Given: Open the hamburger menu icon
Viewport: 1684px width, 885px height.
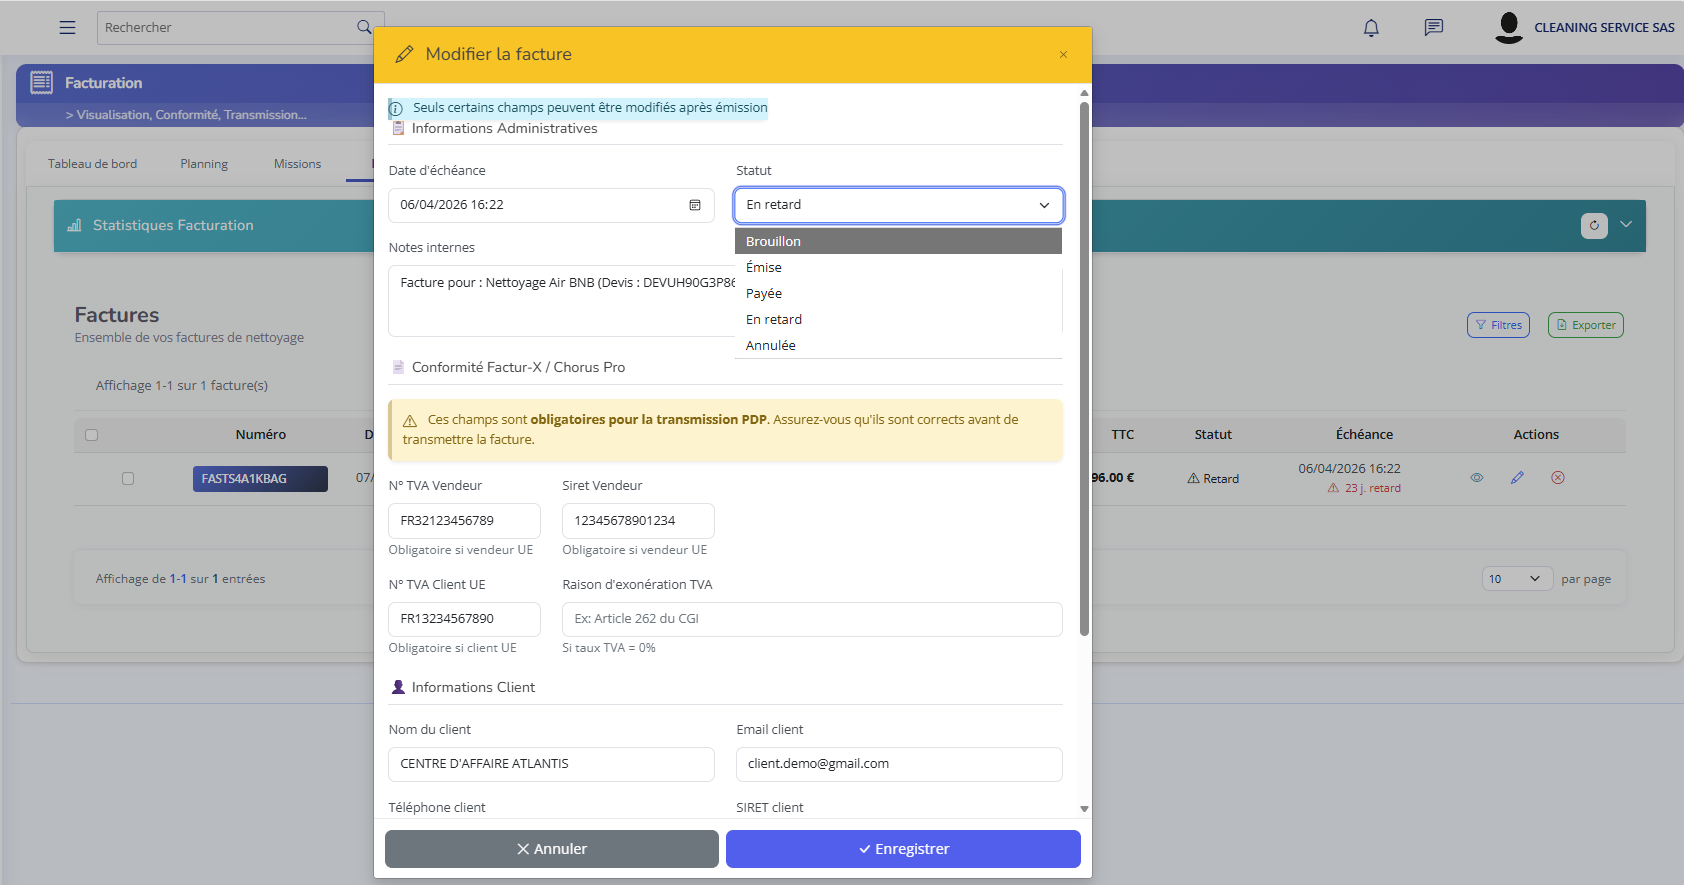Looking at the screenshot, I should pos(67,28).
